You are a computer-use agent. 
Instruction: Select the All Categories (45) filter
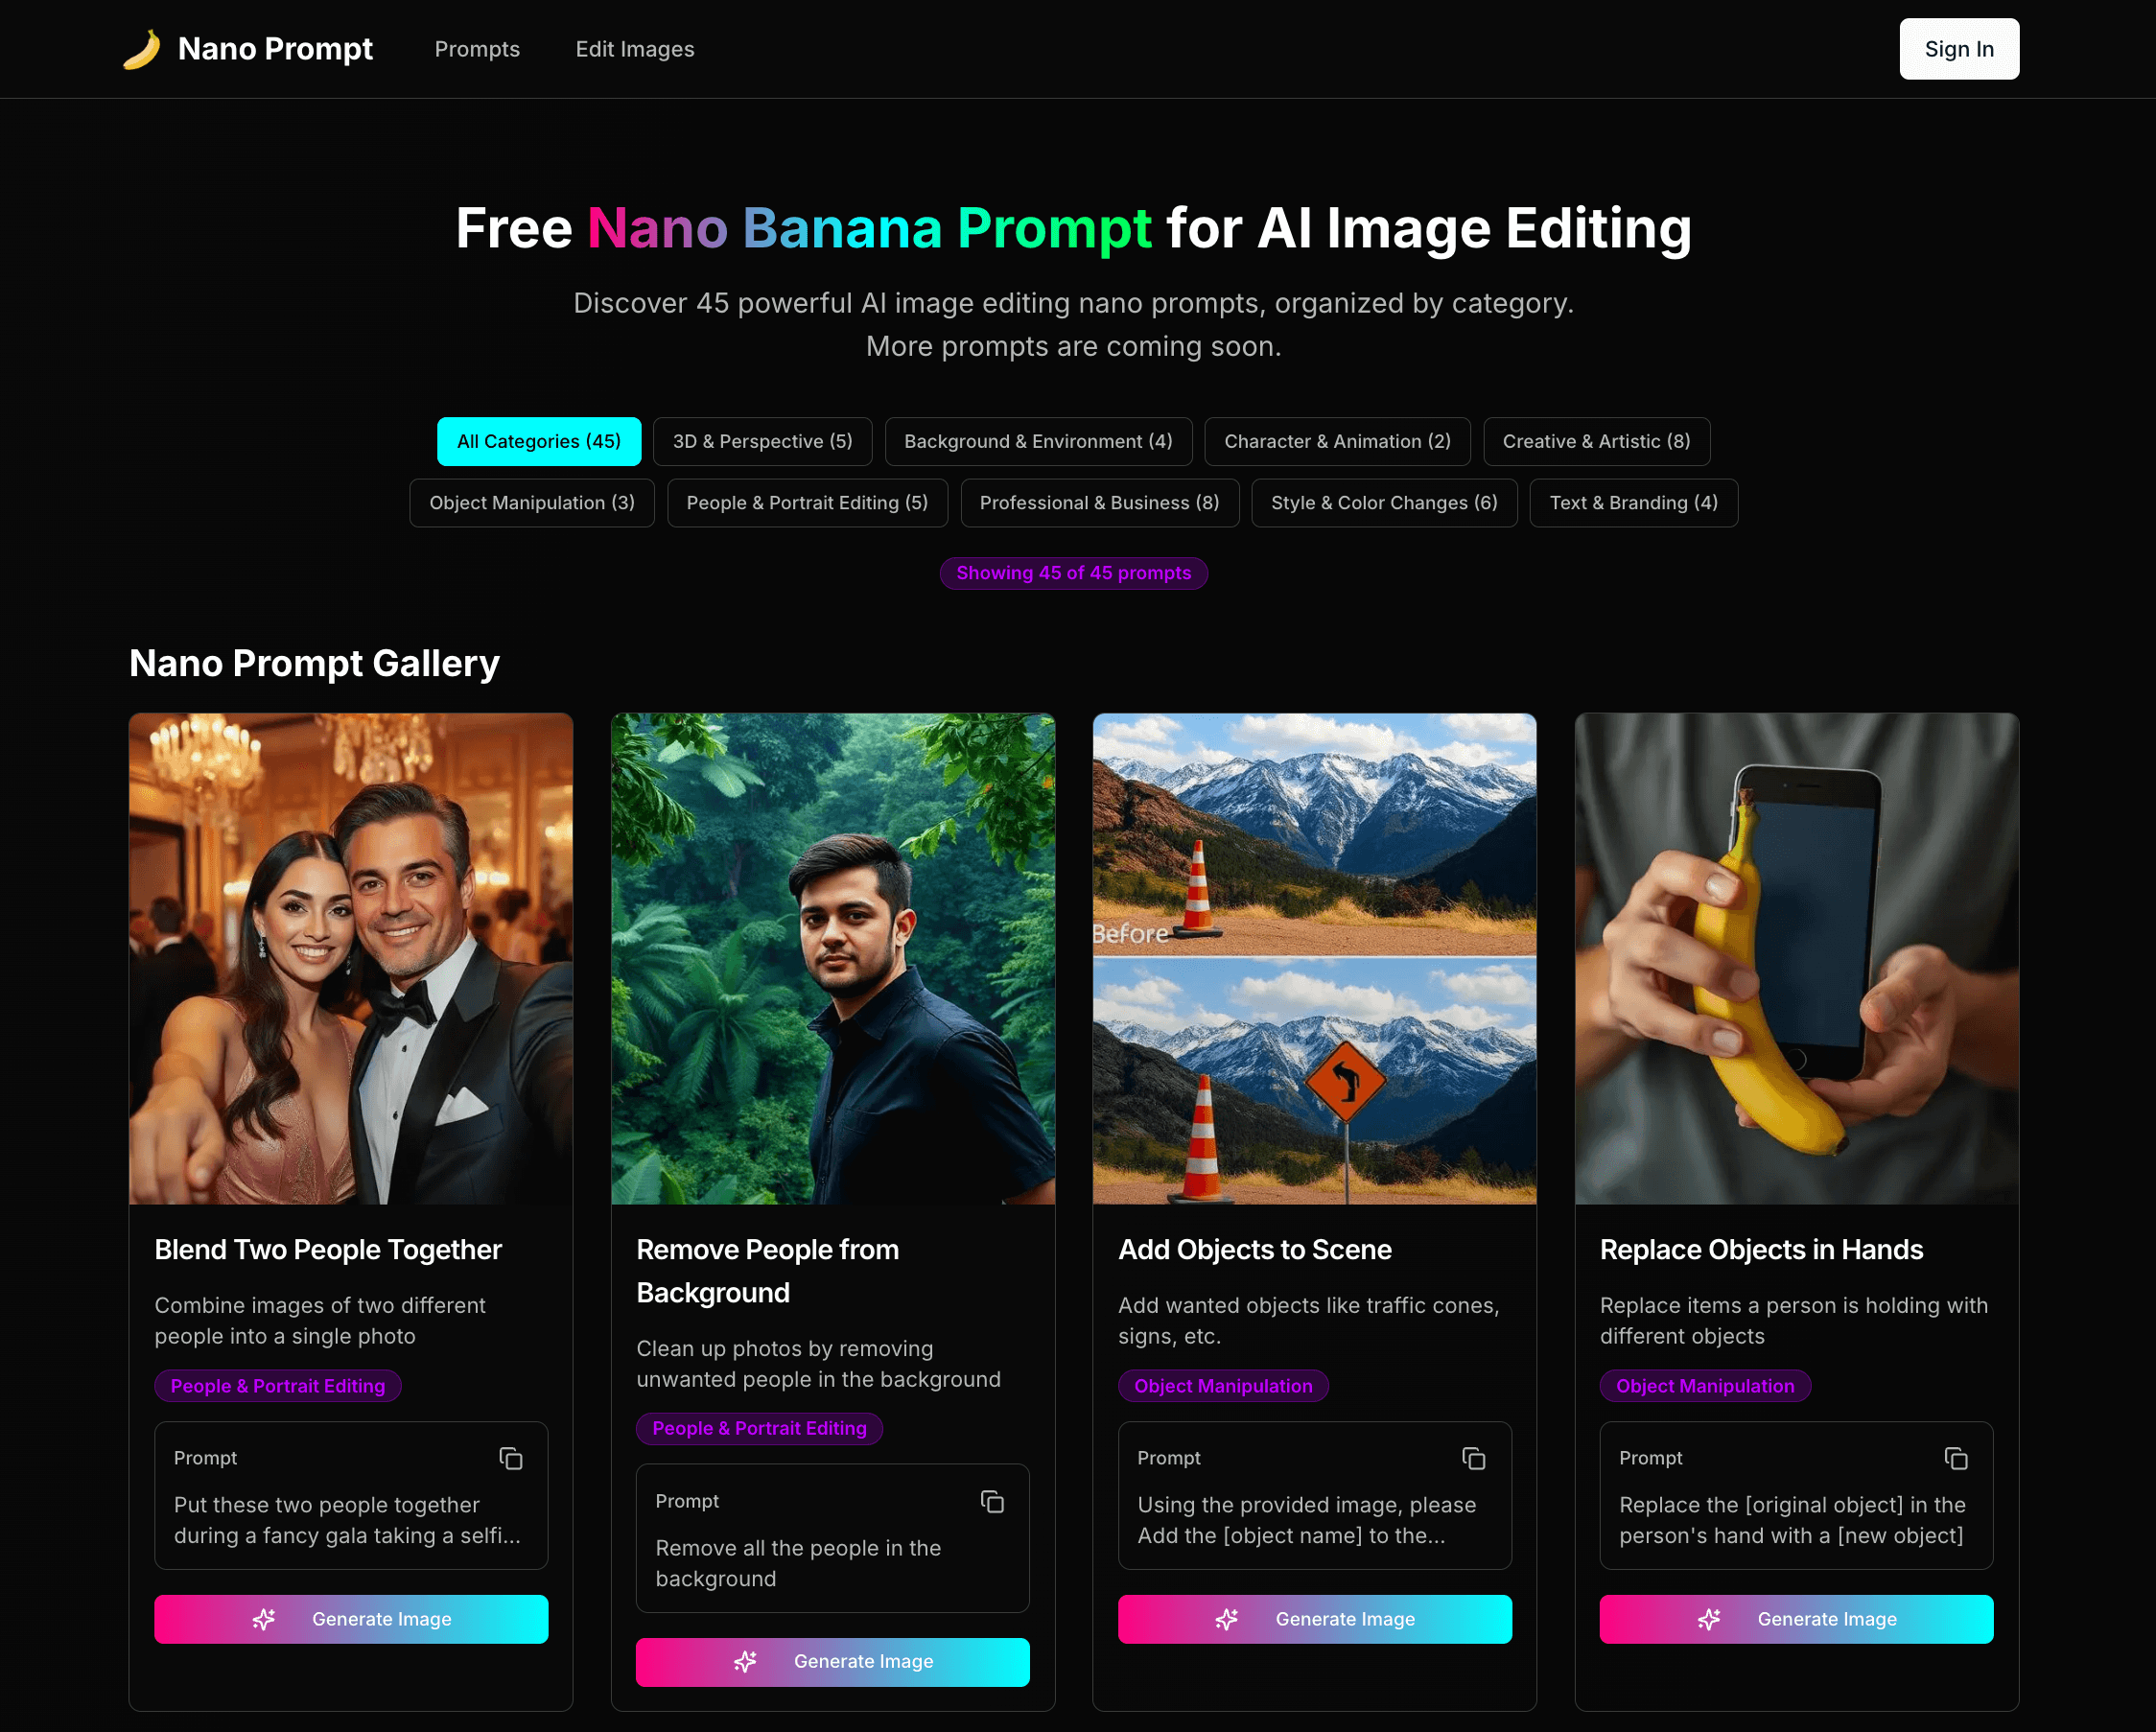coord(538,441)
